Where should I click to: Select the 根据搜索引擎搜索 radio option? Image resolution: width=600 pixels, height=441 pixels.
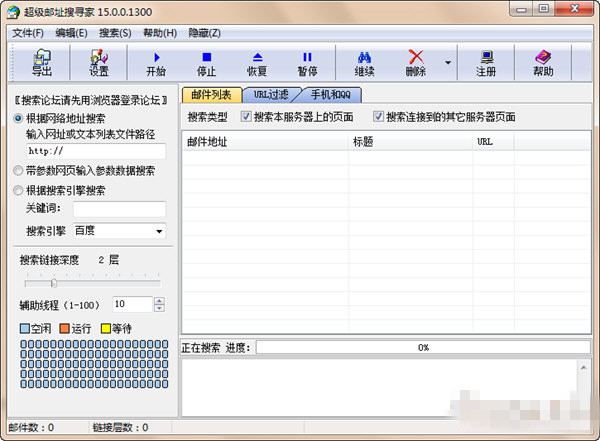click(x=19, y=190)
